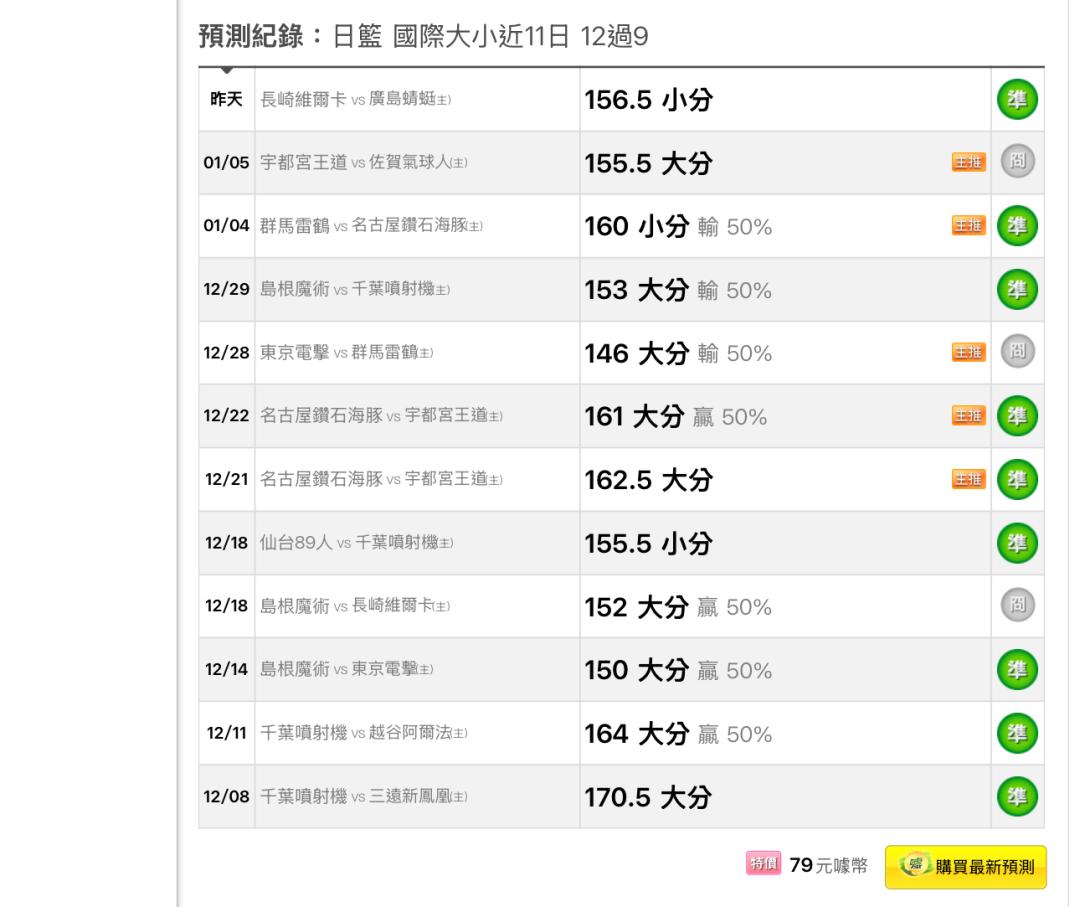The width and height of the screenshot is (1080, 907).
Task: Click gray badge on 島根魔術 vs 長崎維爾卡 row
Action: coord(1017,606)
